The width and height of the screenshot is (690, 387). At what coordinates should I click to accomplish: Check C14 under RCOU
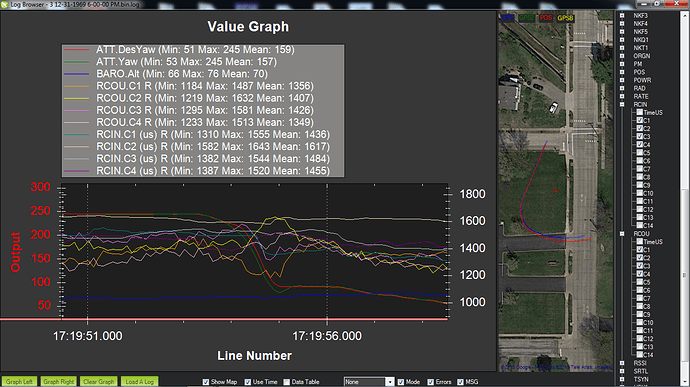point(640,355)
